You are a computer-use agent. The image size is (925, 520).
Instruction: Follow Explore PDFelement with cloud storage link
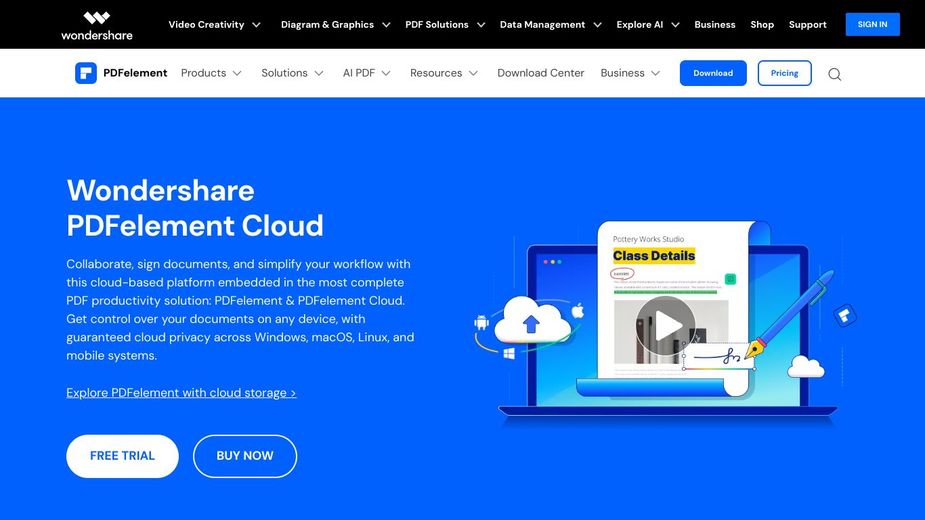(181, 393)
